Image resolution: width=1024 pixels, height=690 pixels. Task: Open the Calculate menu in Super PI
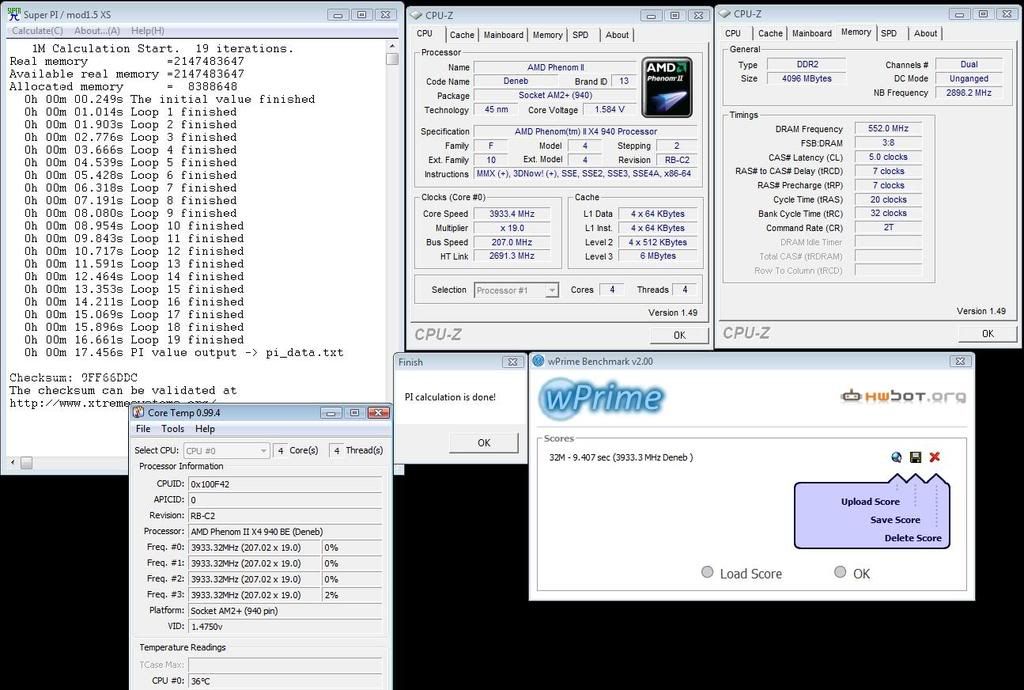coord(37,31)
